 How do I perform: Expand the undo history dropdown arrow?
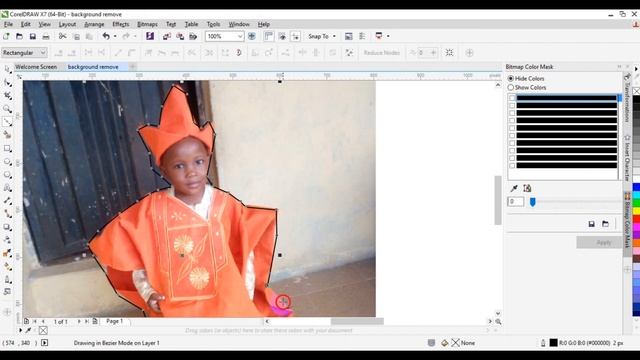(115, 36)
